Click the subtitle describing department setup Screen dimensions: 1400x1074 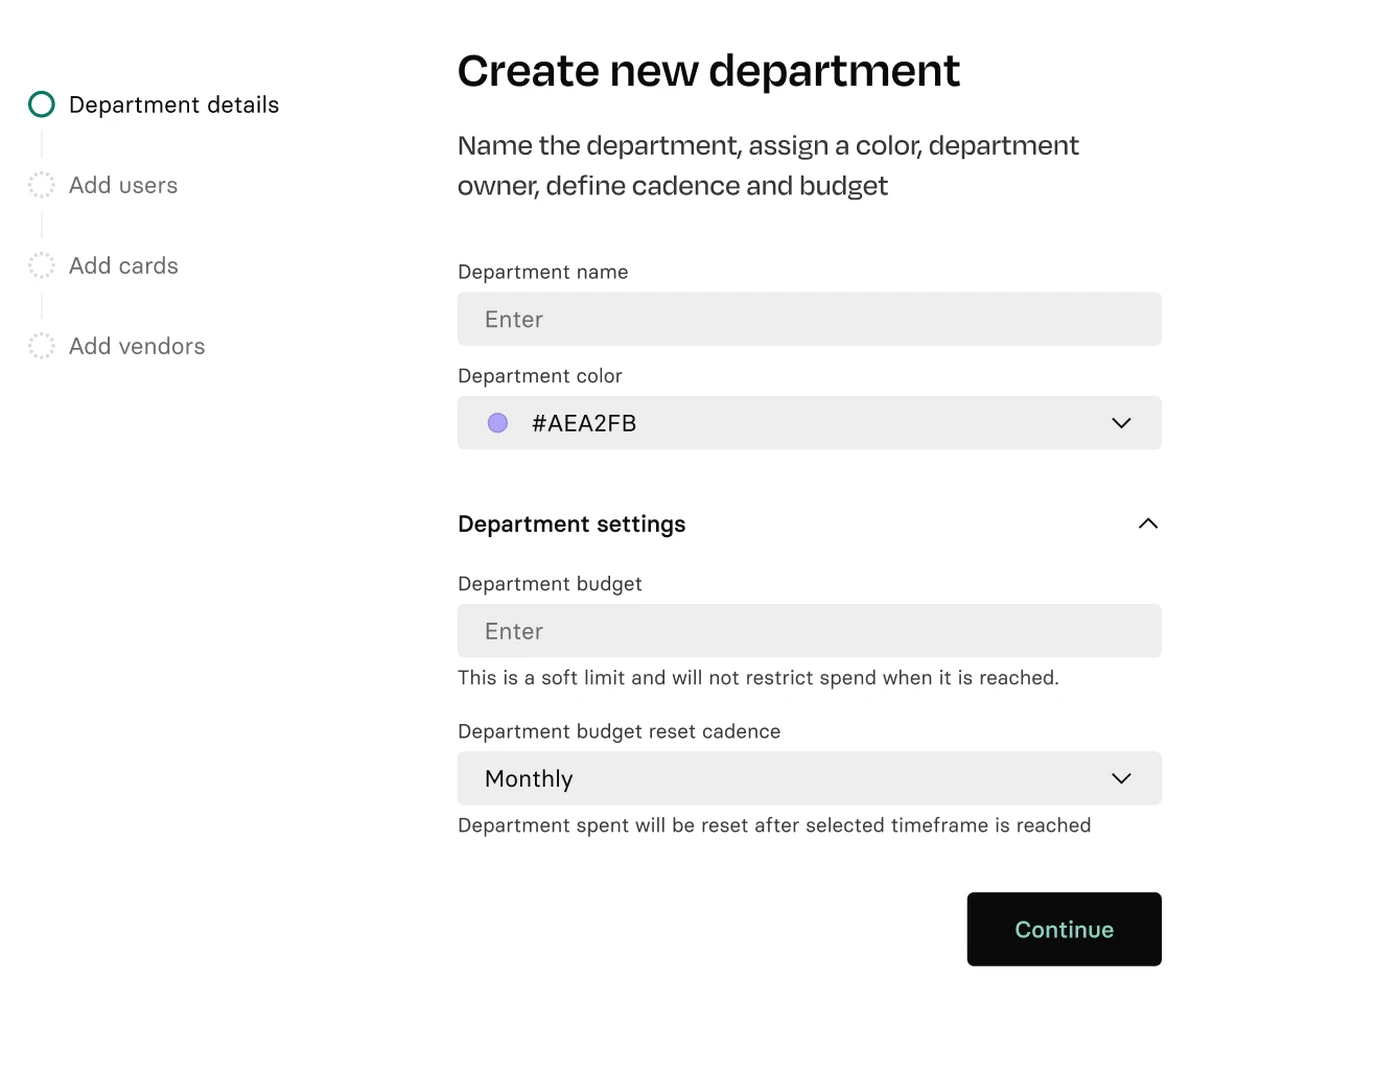click(768, 165)
